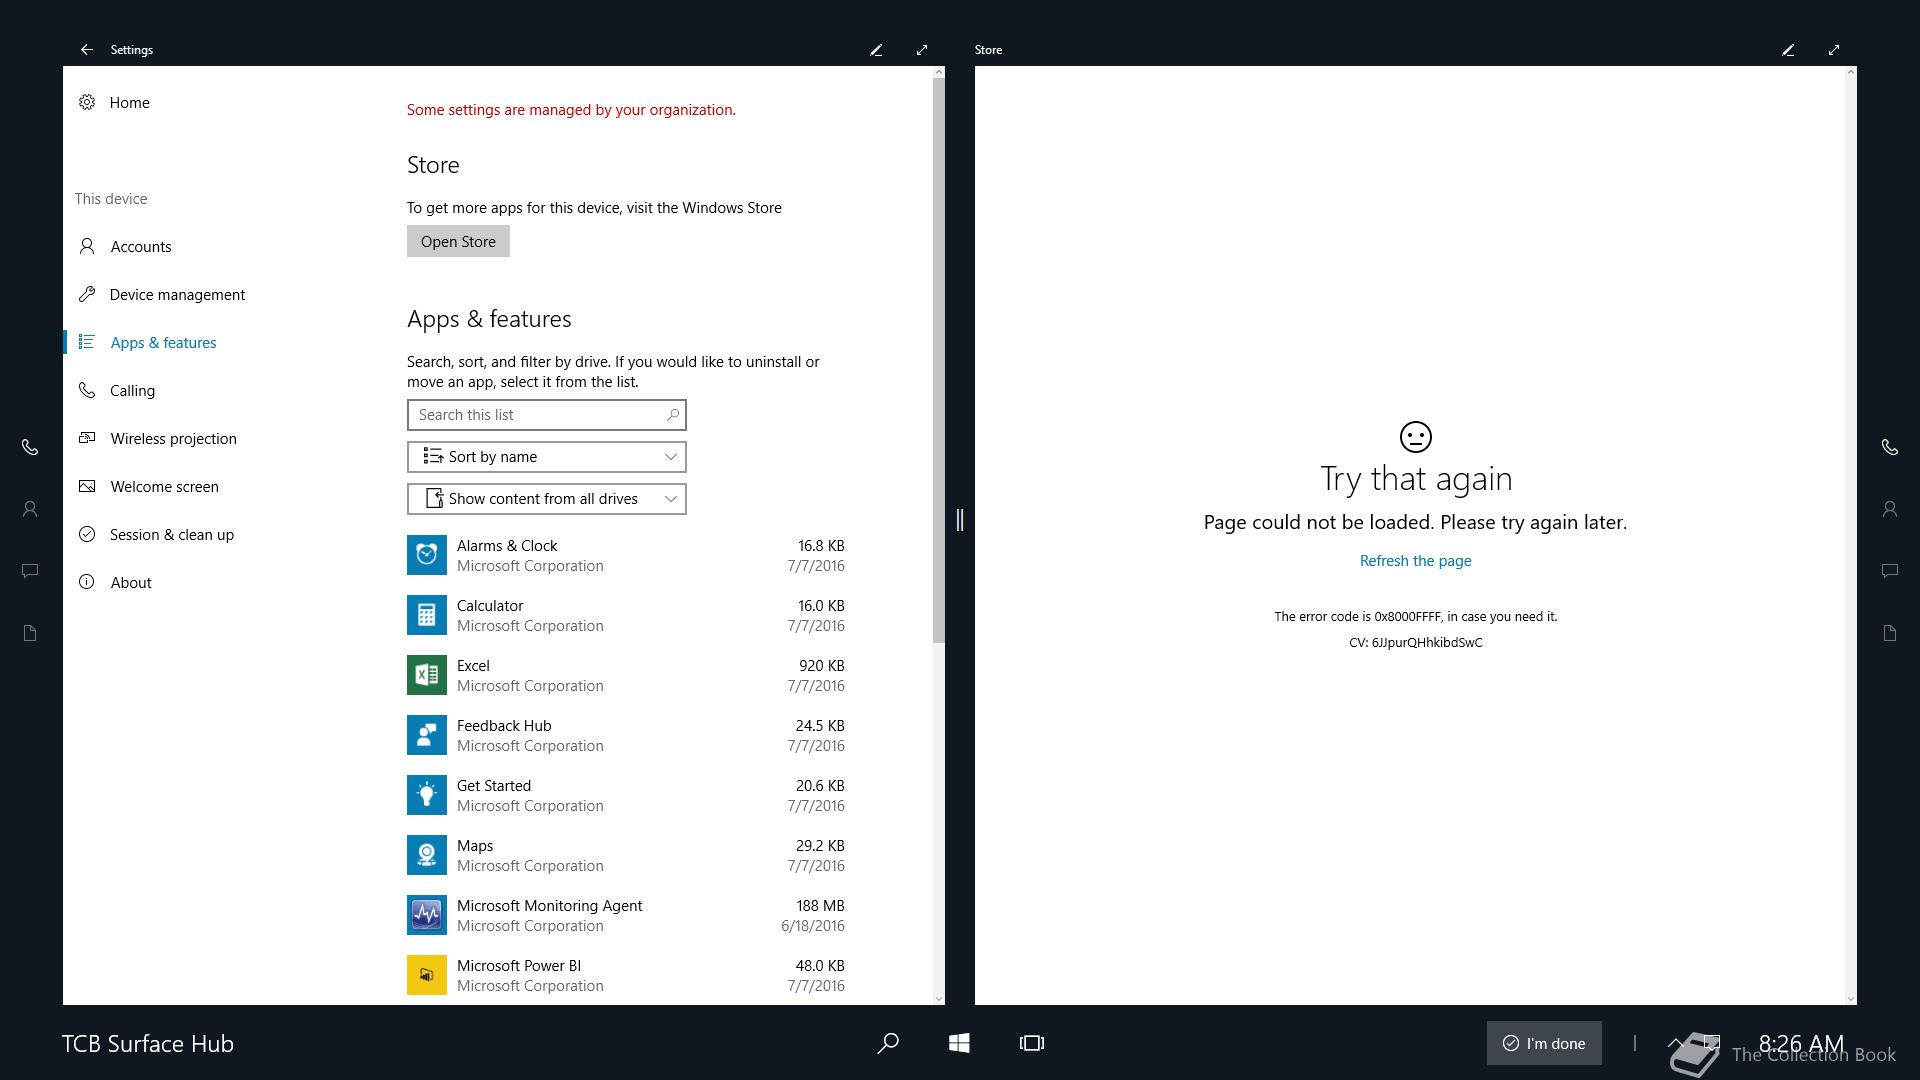Open the About settings page

click(130, 583)
